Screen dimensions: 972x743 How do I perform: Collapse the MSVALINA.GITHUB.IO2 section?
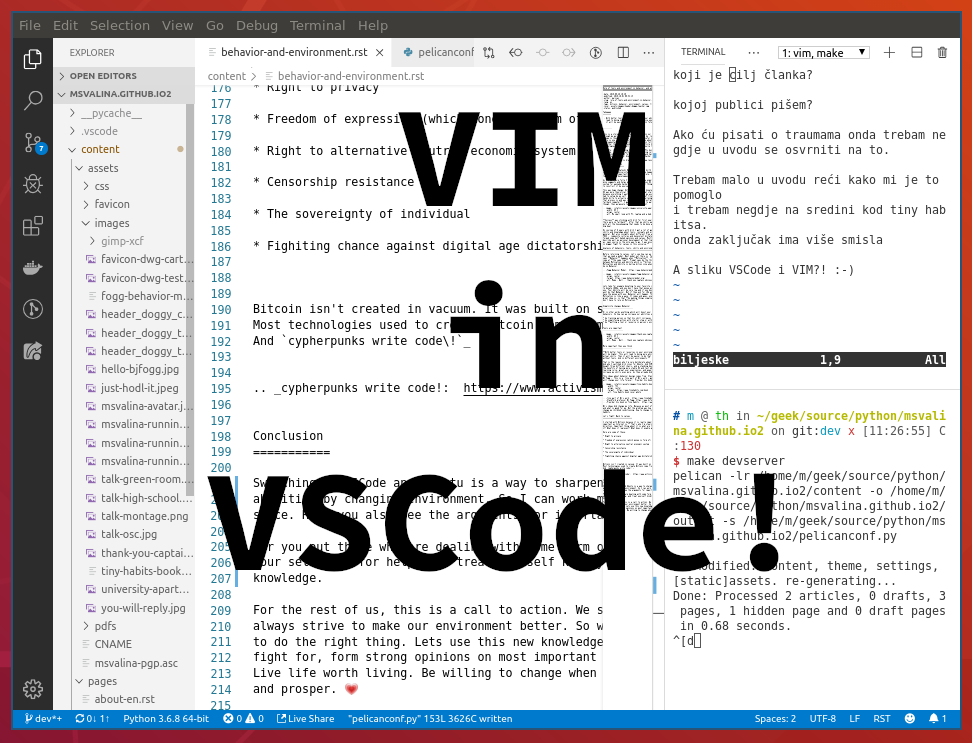coord(124,94)
